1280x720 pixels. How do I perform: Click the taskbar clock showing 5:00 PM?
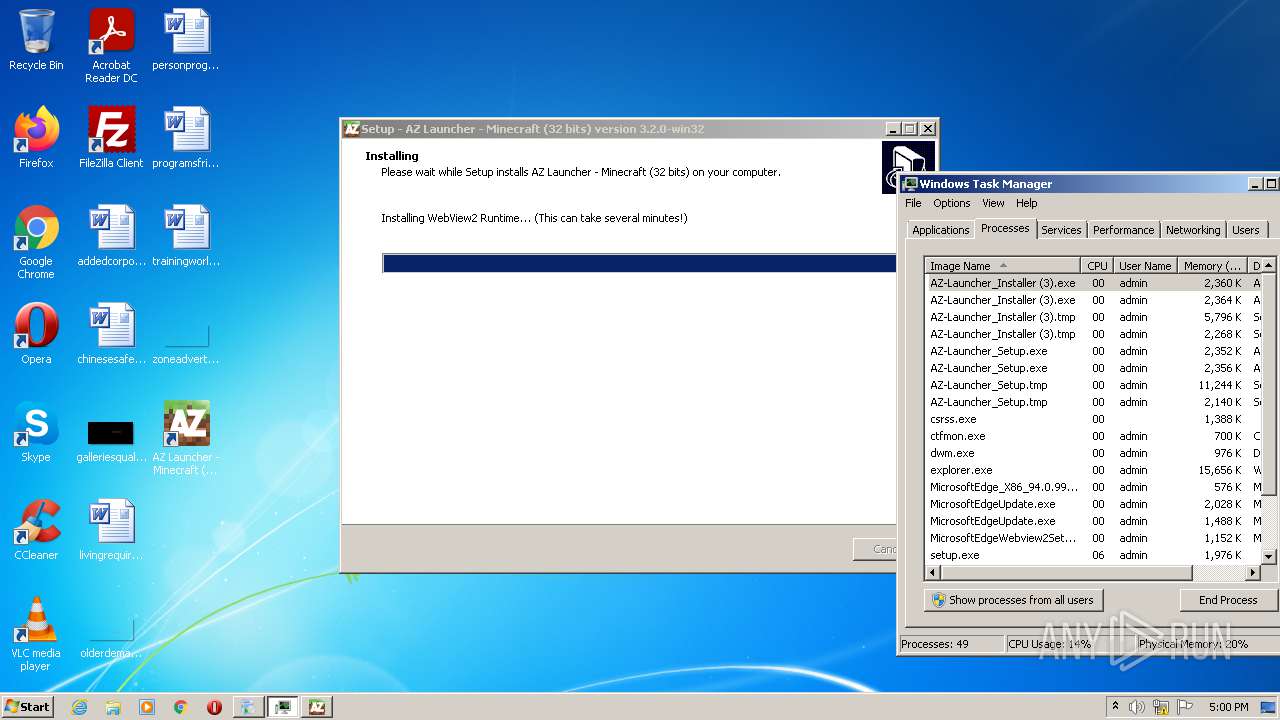tap(1228, 707)
